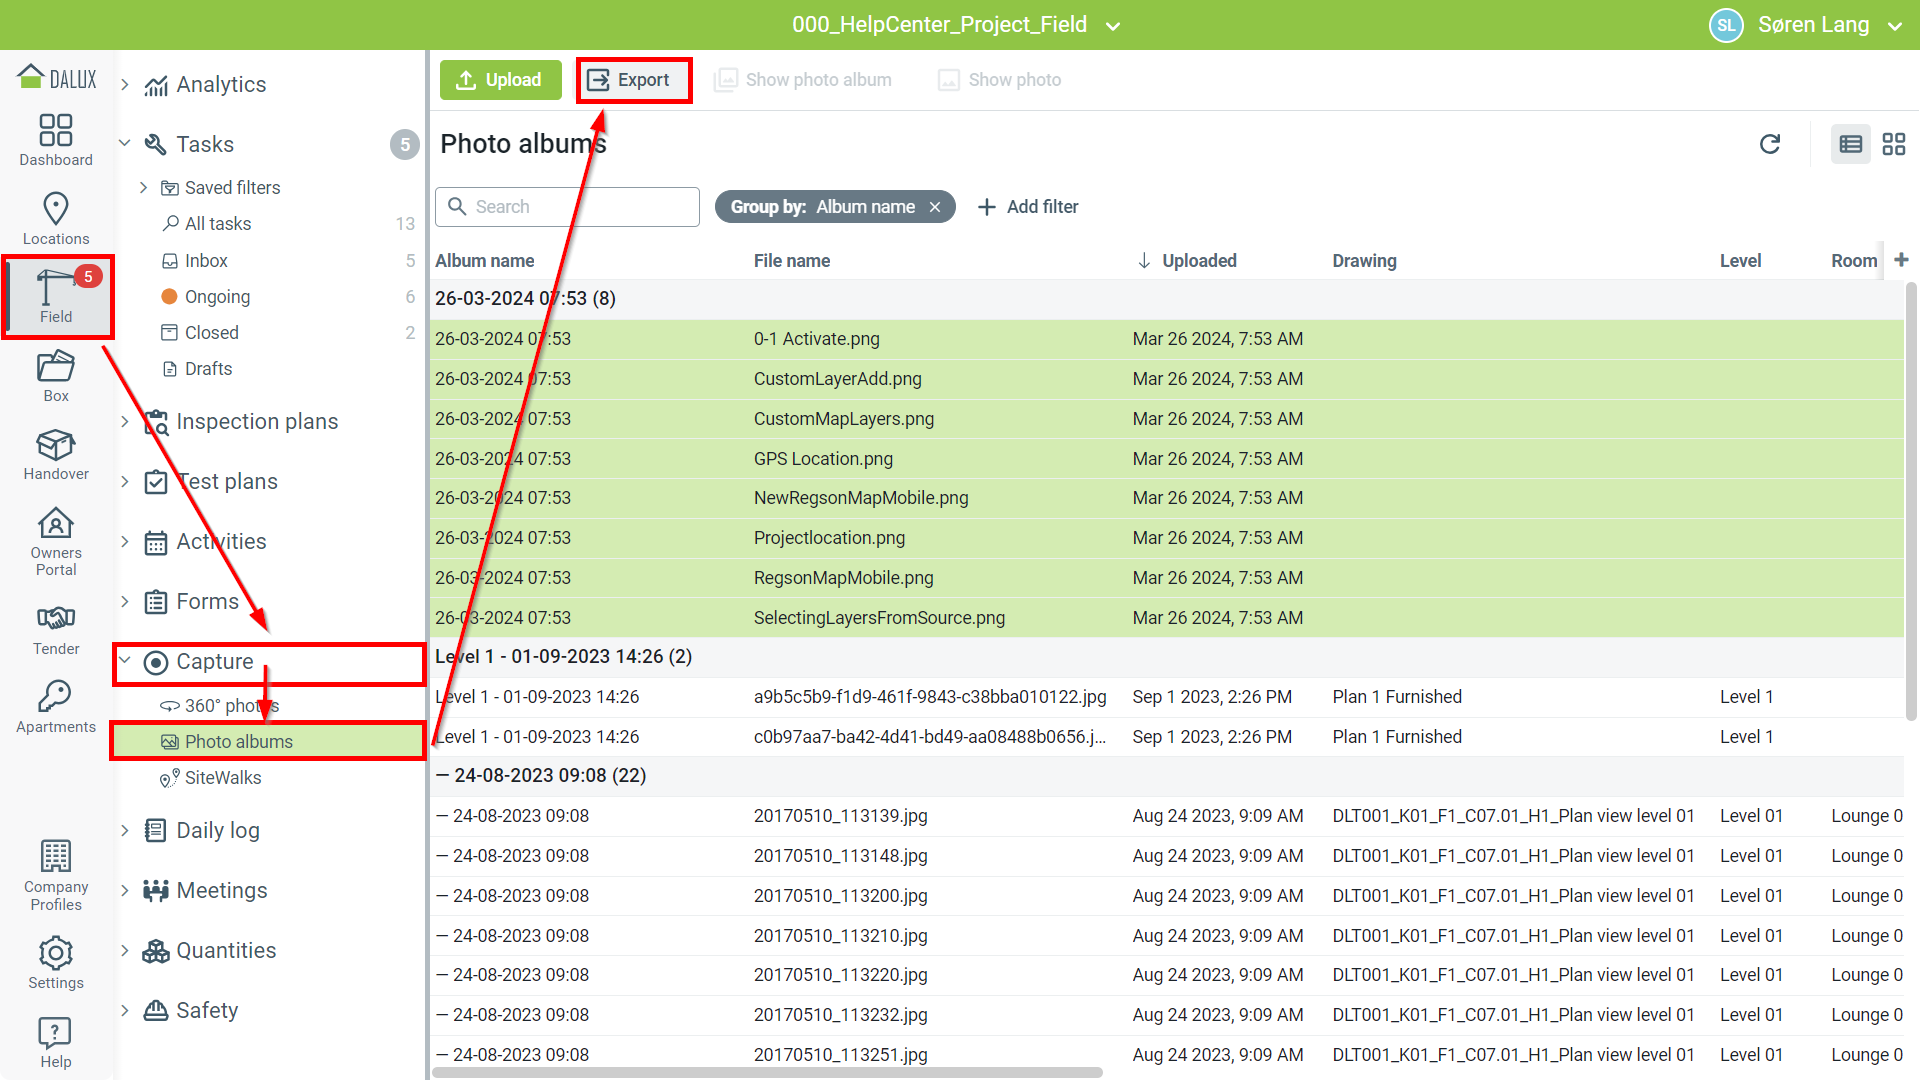
Task: Click the horizontal scrollbar at table bottom
Action: [768, 1072]
